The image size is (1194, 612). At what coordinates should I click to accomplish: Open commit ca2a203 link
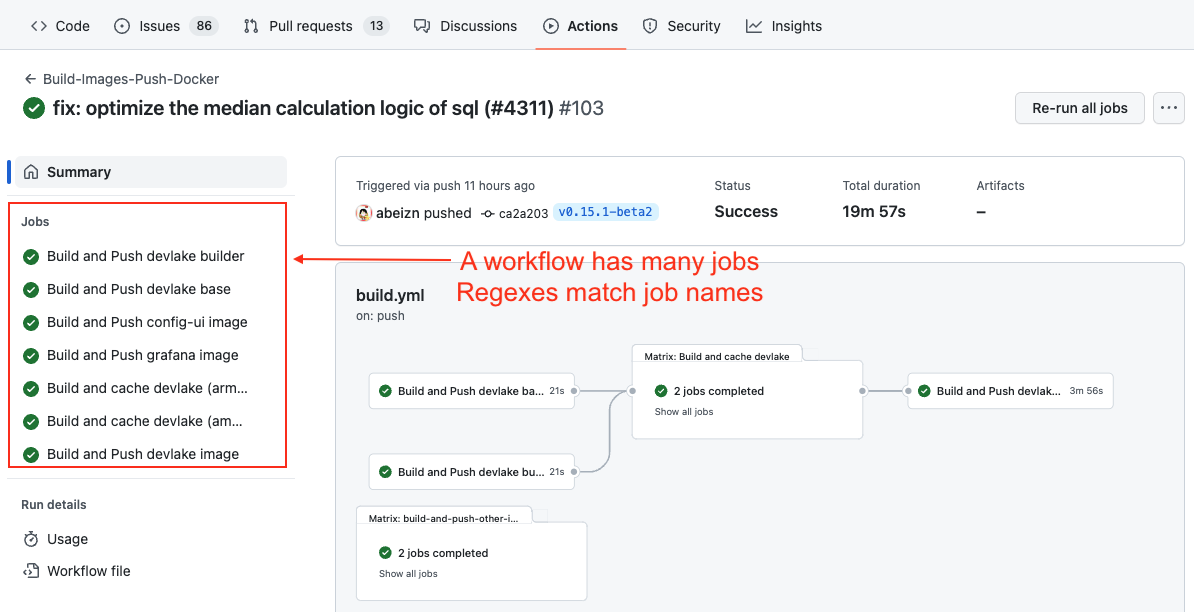pyautogui.click(x=522, y=213)
